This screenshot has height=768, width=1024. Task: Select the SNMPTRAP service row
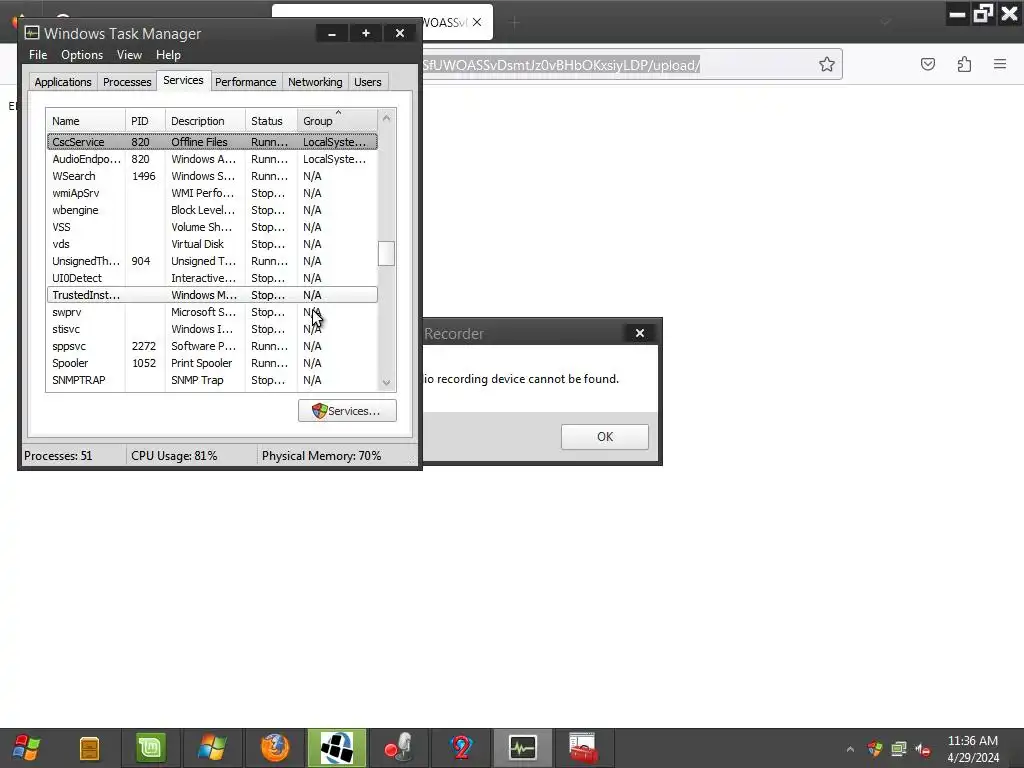coord(212,379)
